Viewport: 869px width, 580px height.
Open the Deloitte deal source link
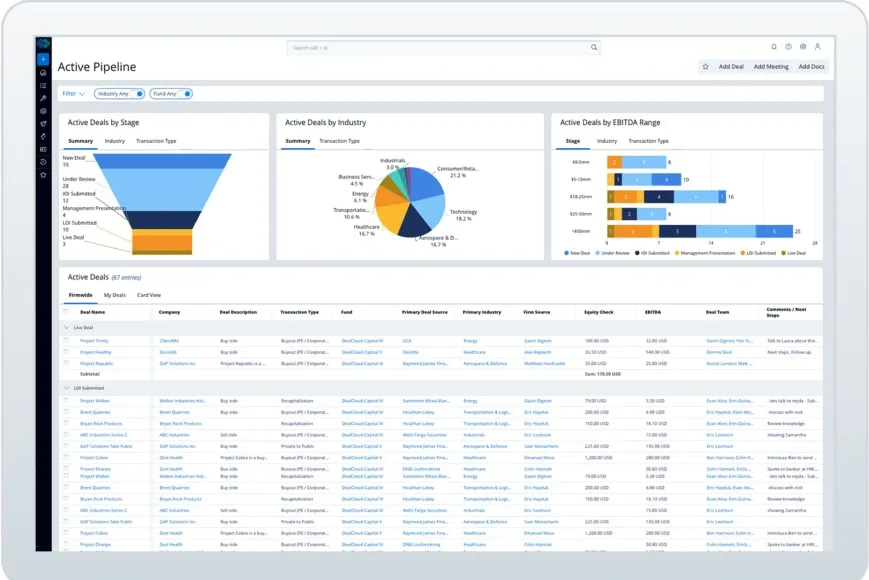411,352
